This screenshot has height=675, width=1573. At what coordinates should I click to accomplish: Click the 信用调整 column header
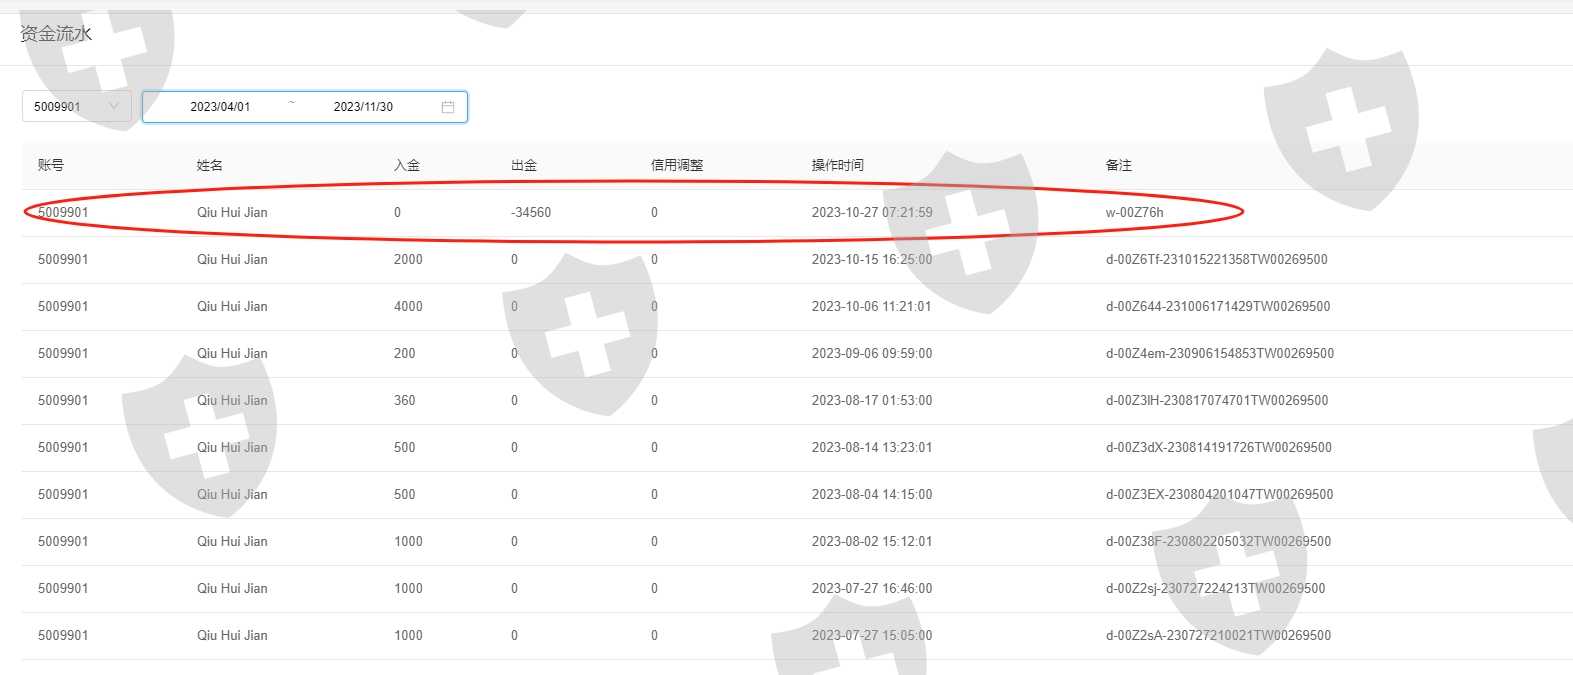click(677, 165)
